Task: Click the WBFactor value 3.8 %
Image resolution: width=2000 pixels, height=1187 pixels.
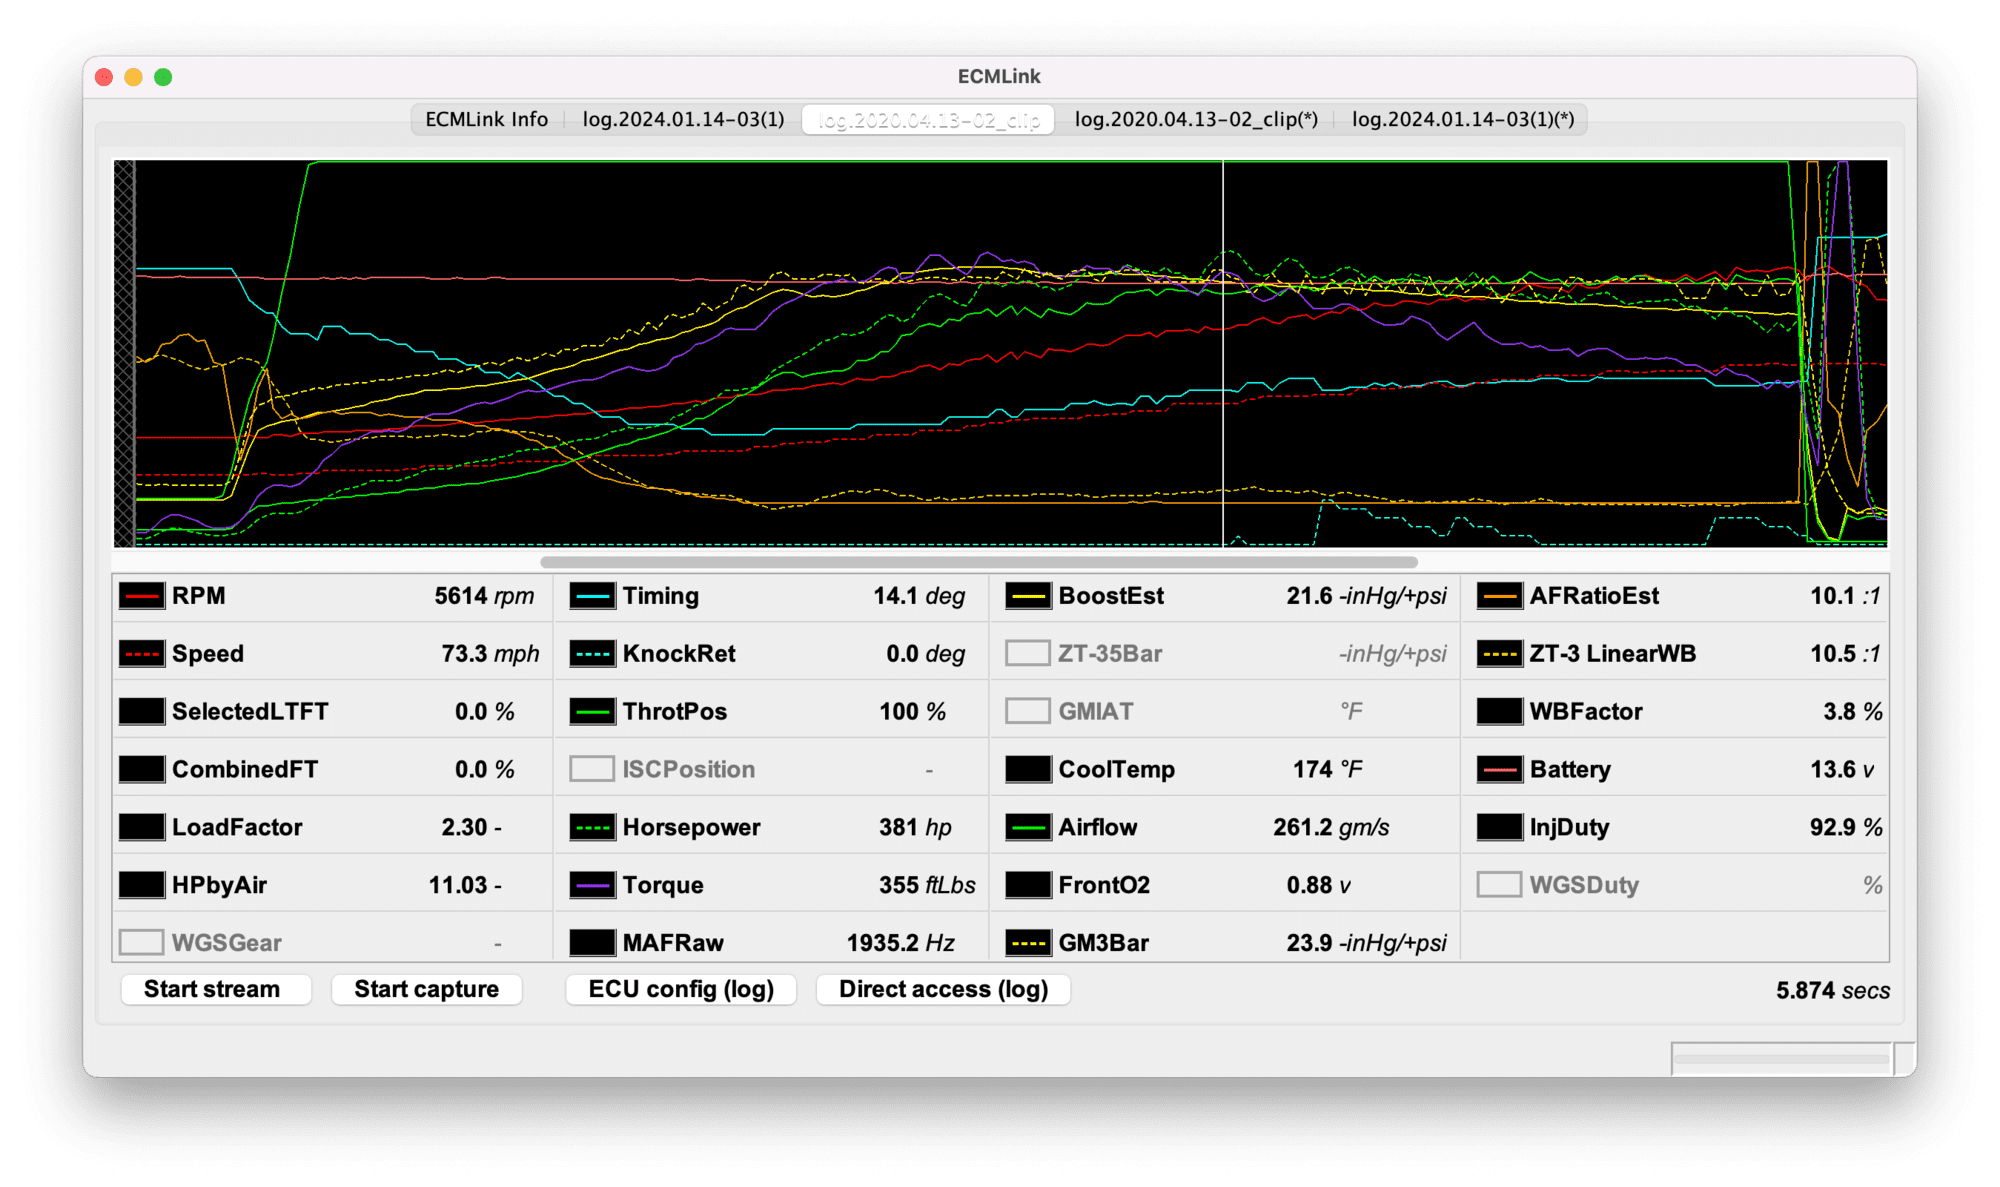Action: (x=1852, y=712)
